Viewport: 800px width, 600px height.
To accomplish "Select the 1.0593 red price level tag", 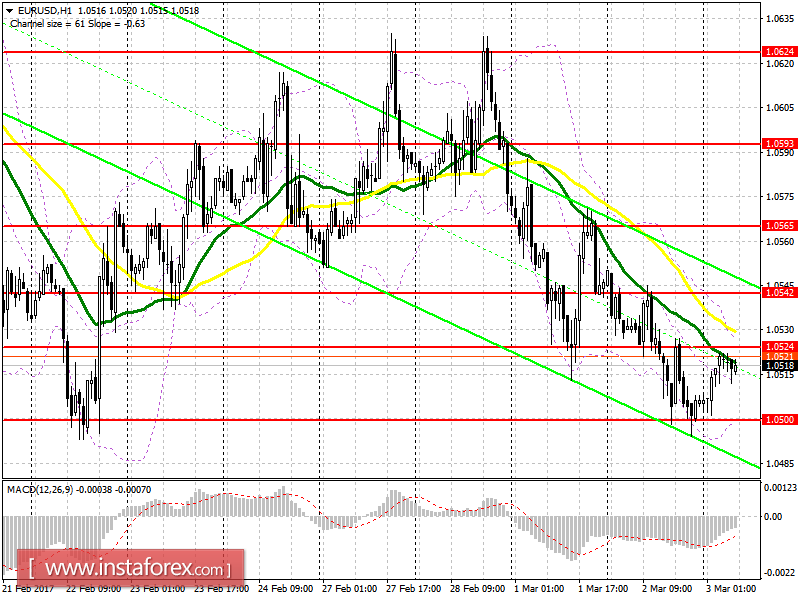I will click(x=780, y=143).
